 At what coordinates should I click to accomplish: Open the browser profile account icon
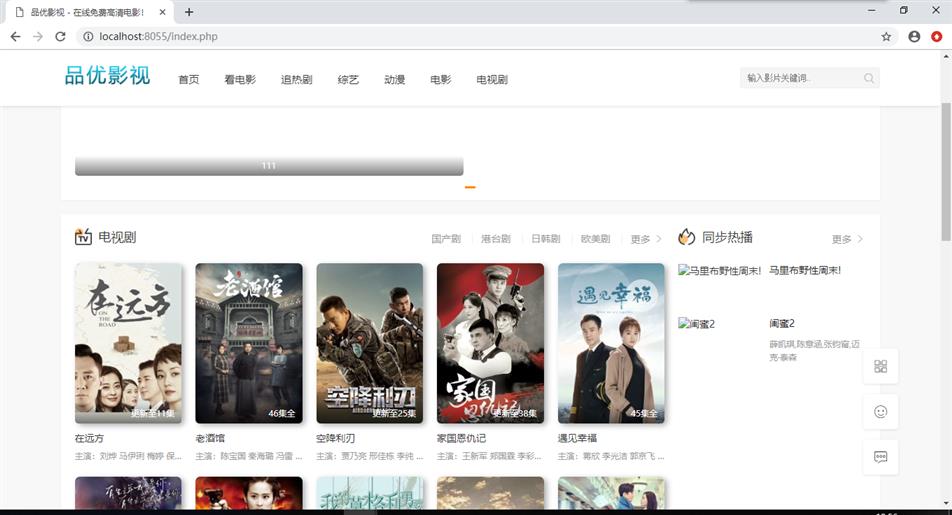coord(914,36)
